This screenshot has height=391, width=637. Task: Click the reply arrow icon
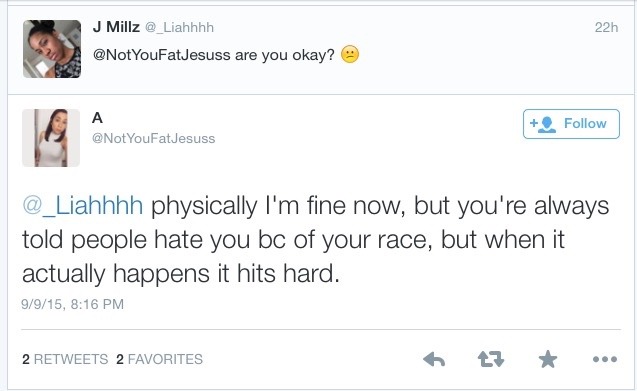point(434,359)
